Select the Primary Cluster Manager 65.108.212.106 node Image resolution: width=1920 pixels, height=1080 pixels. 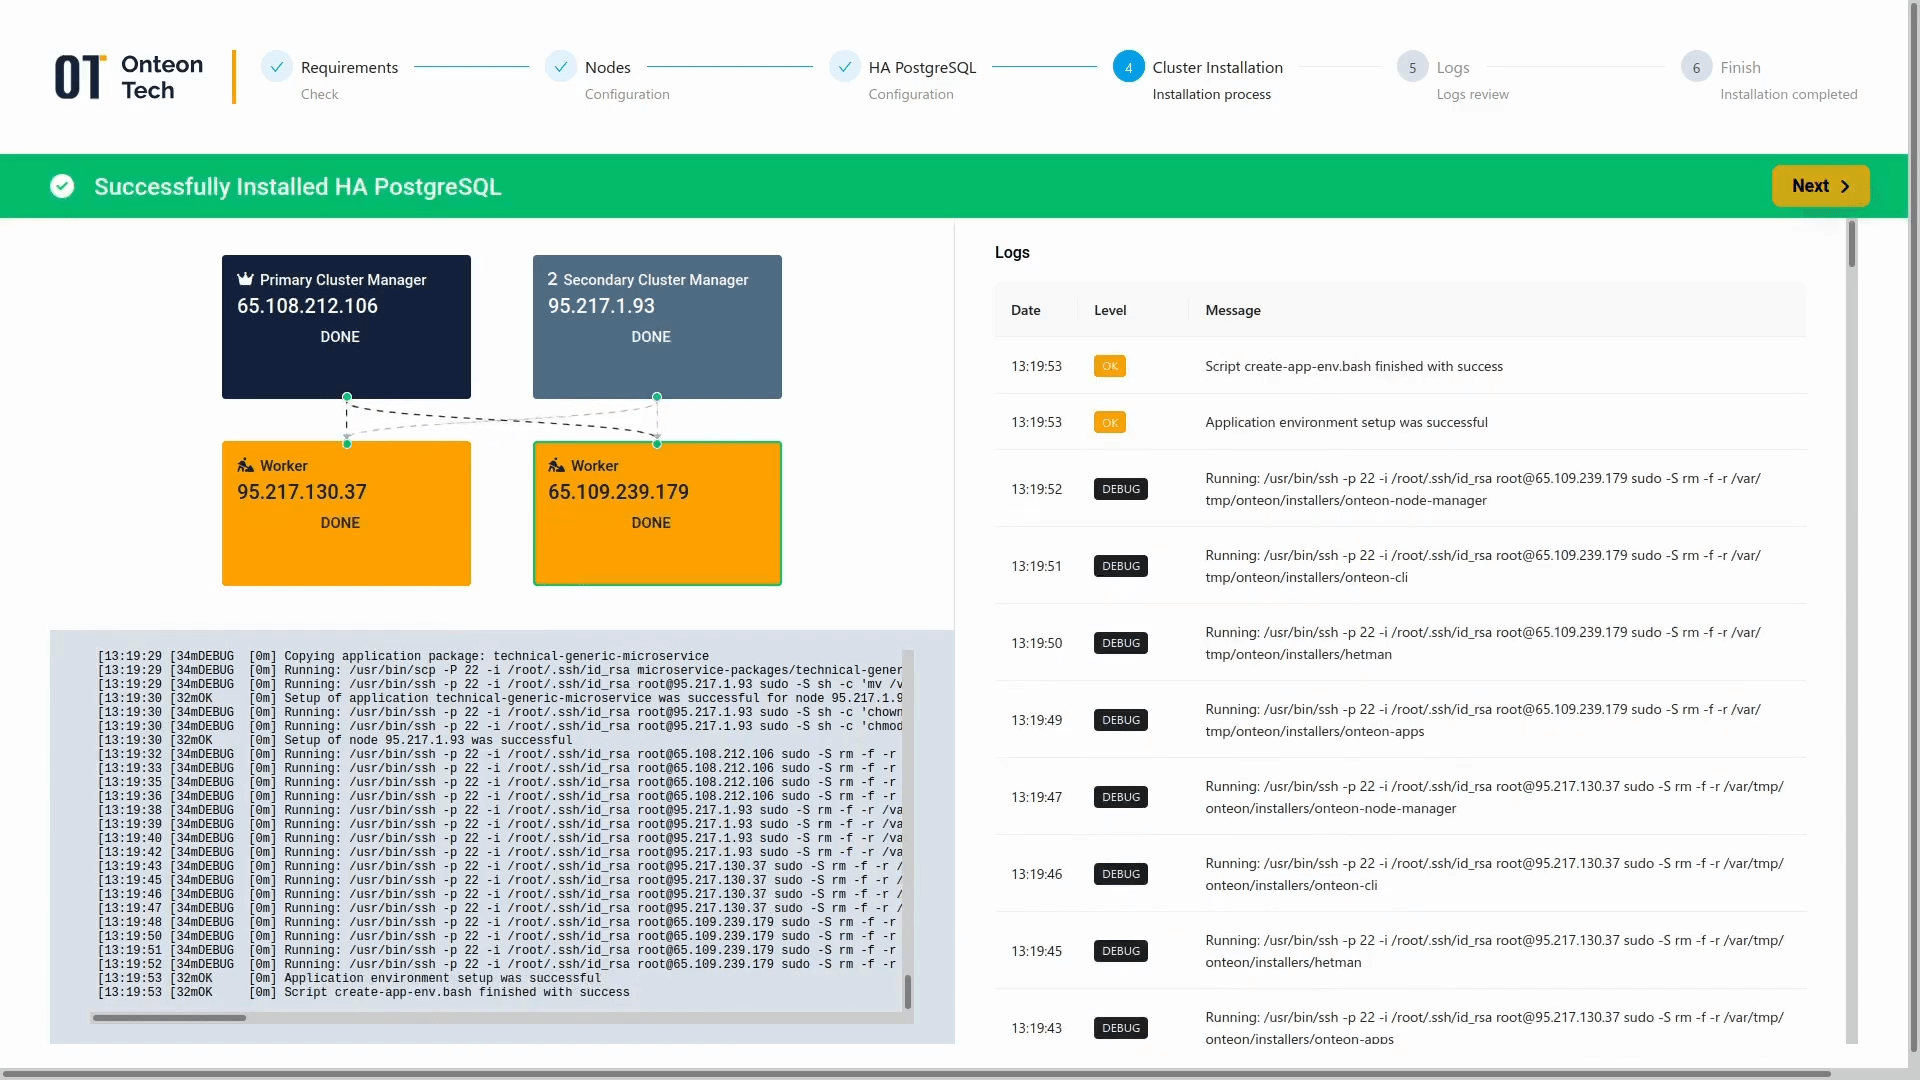(x=346, y=326)
